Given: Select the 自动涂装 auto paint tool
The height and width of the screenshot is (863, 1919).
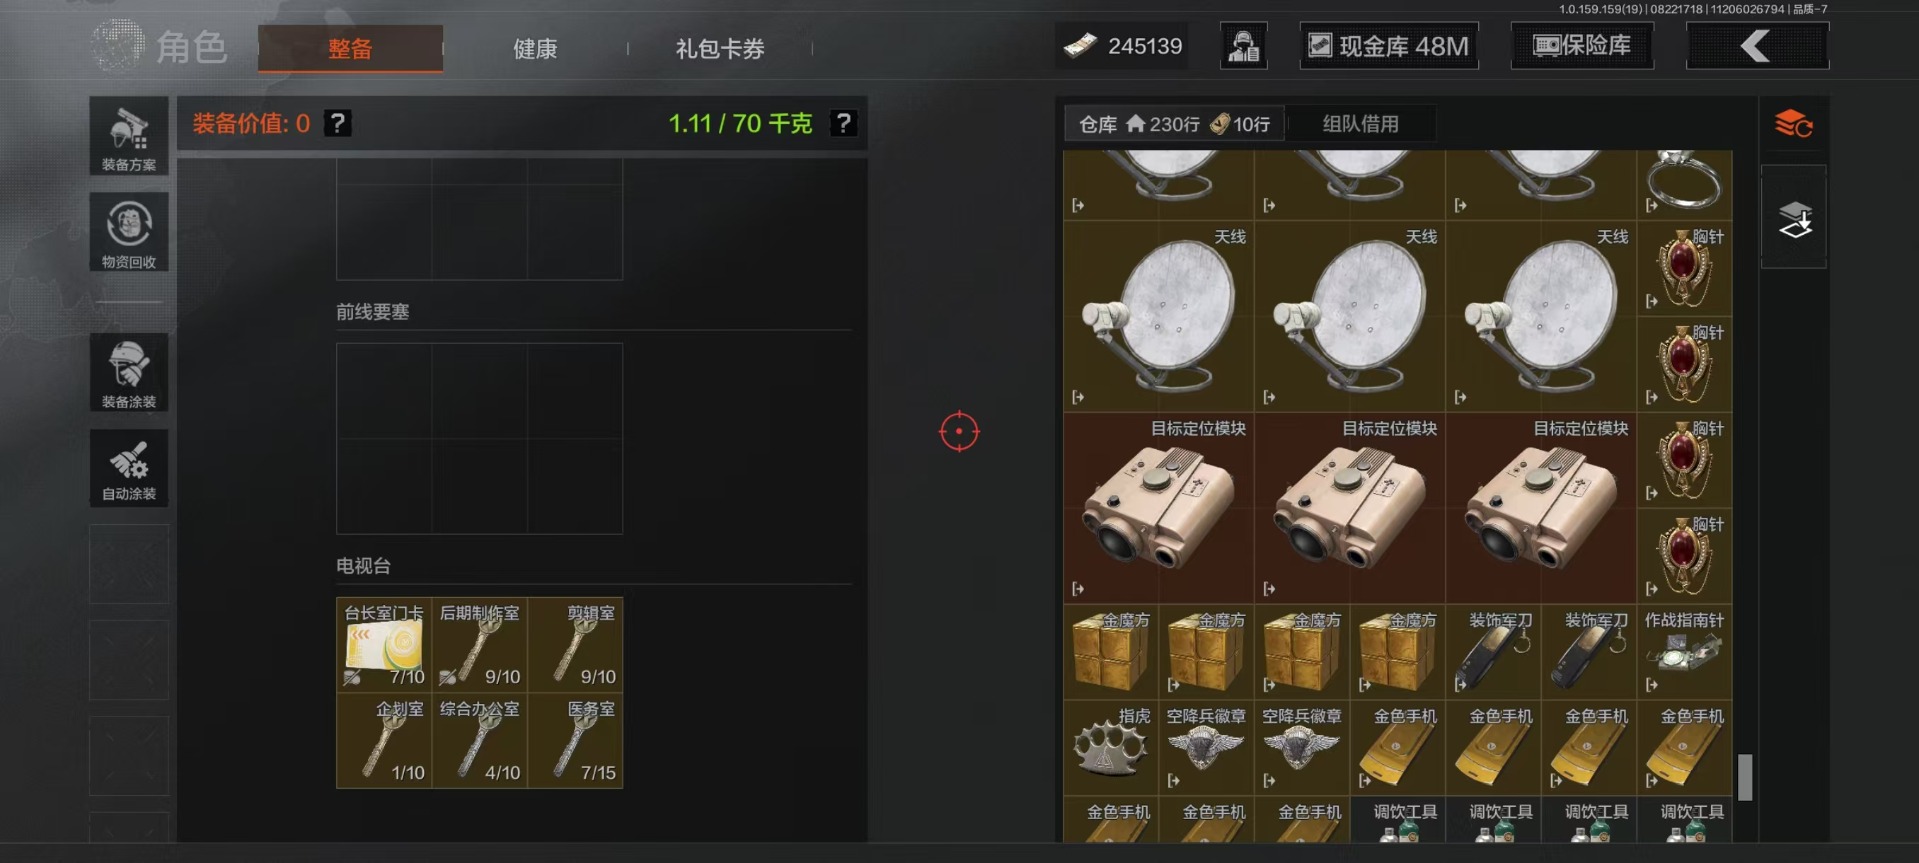Looking at the screenshot, I should click(129, 468).
